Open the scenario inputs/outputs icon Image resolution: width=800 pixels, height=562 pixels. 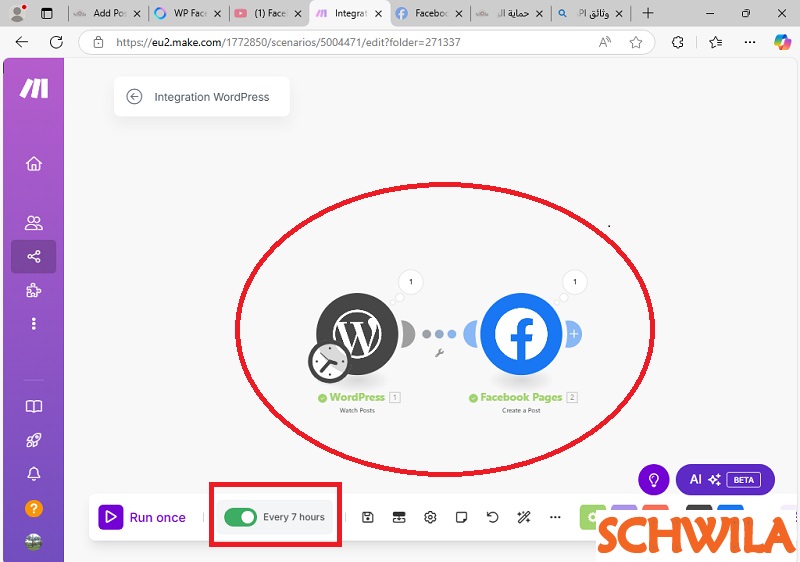point(399,517)
